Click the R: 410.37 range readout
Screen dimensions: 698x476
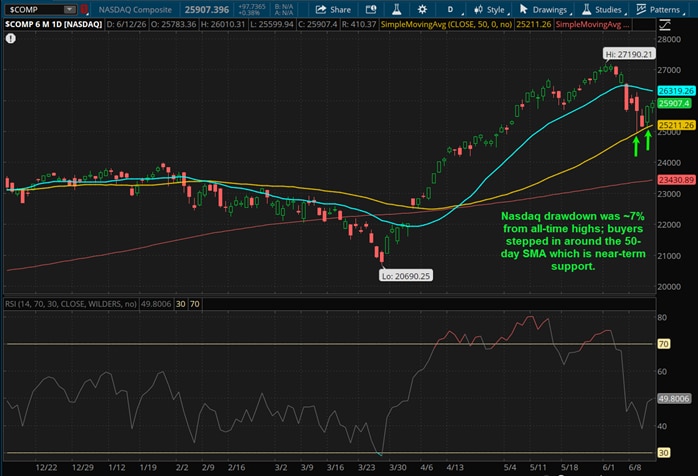[359, 24]
